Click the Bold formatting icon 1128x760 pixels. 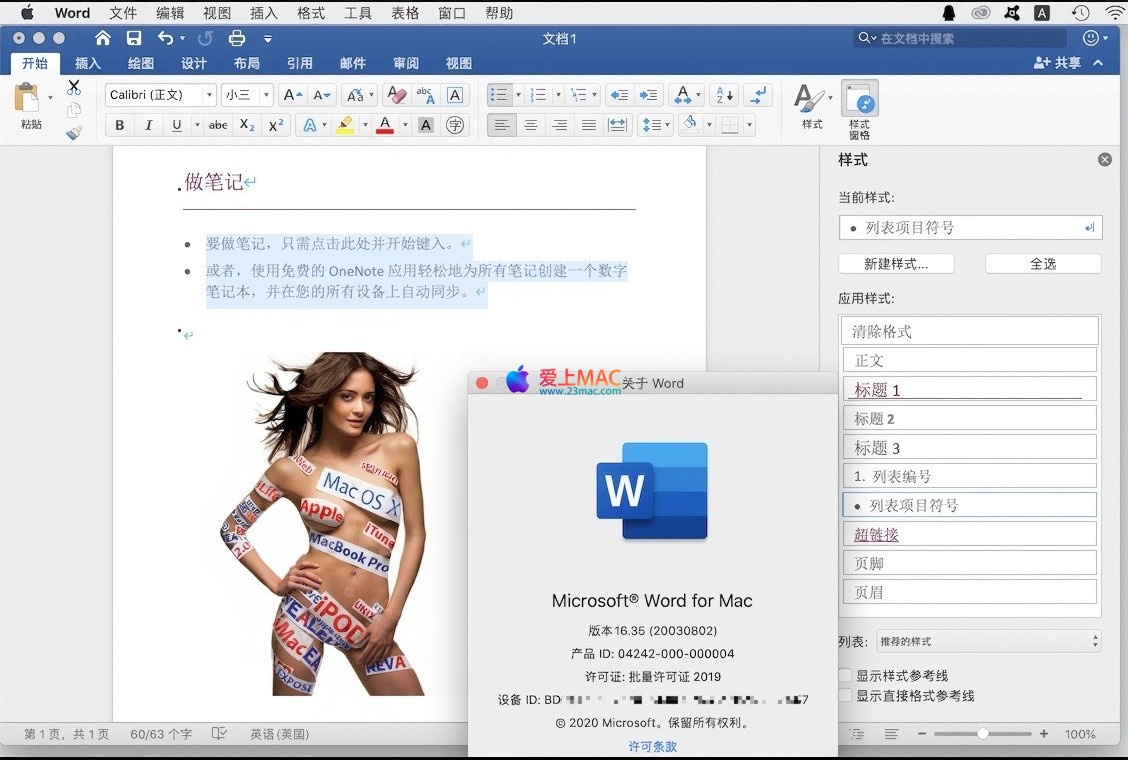pyautogui.click(x=120, y=125)
